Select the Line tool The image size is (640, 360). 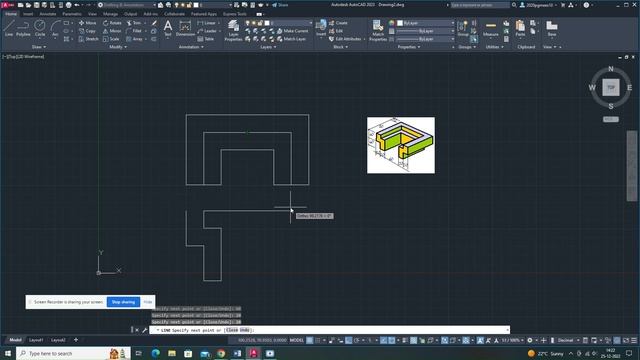(9, 28)
